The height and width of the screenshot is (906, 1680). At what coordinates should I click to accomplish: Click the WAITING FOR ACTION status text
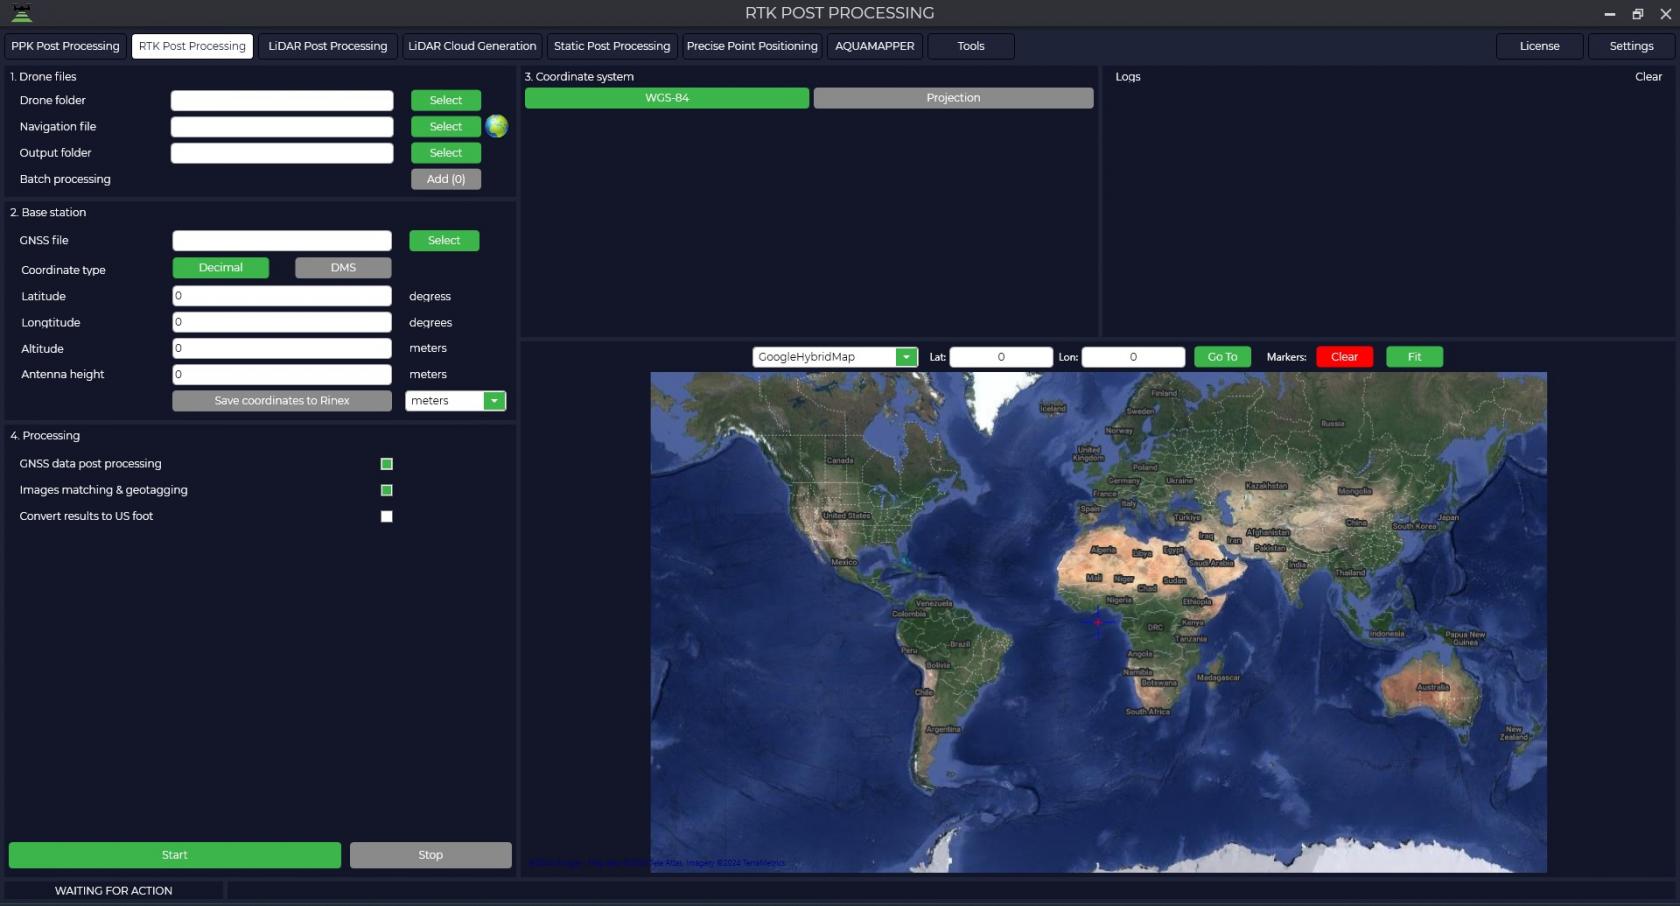click(113, 891)
